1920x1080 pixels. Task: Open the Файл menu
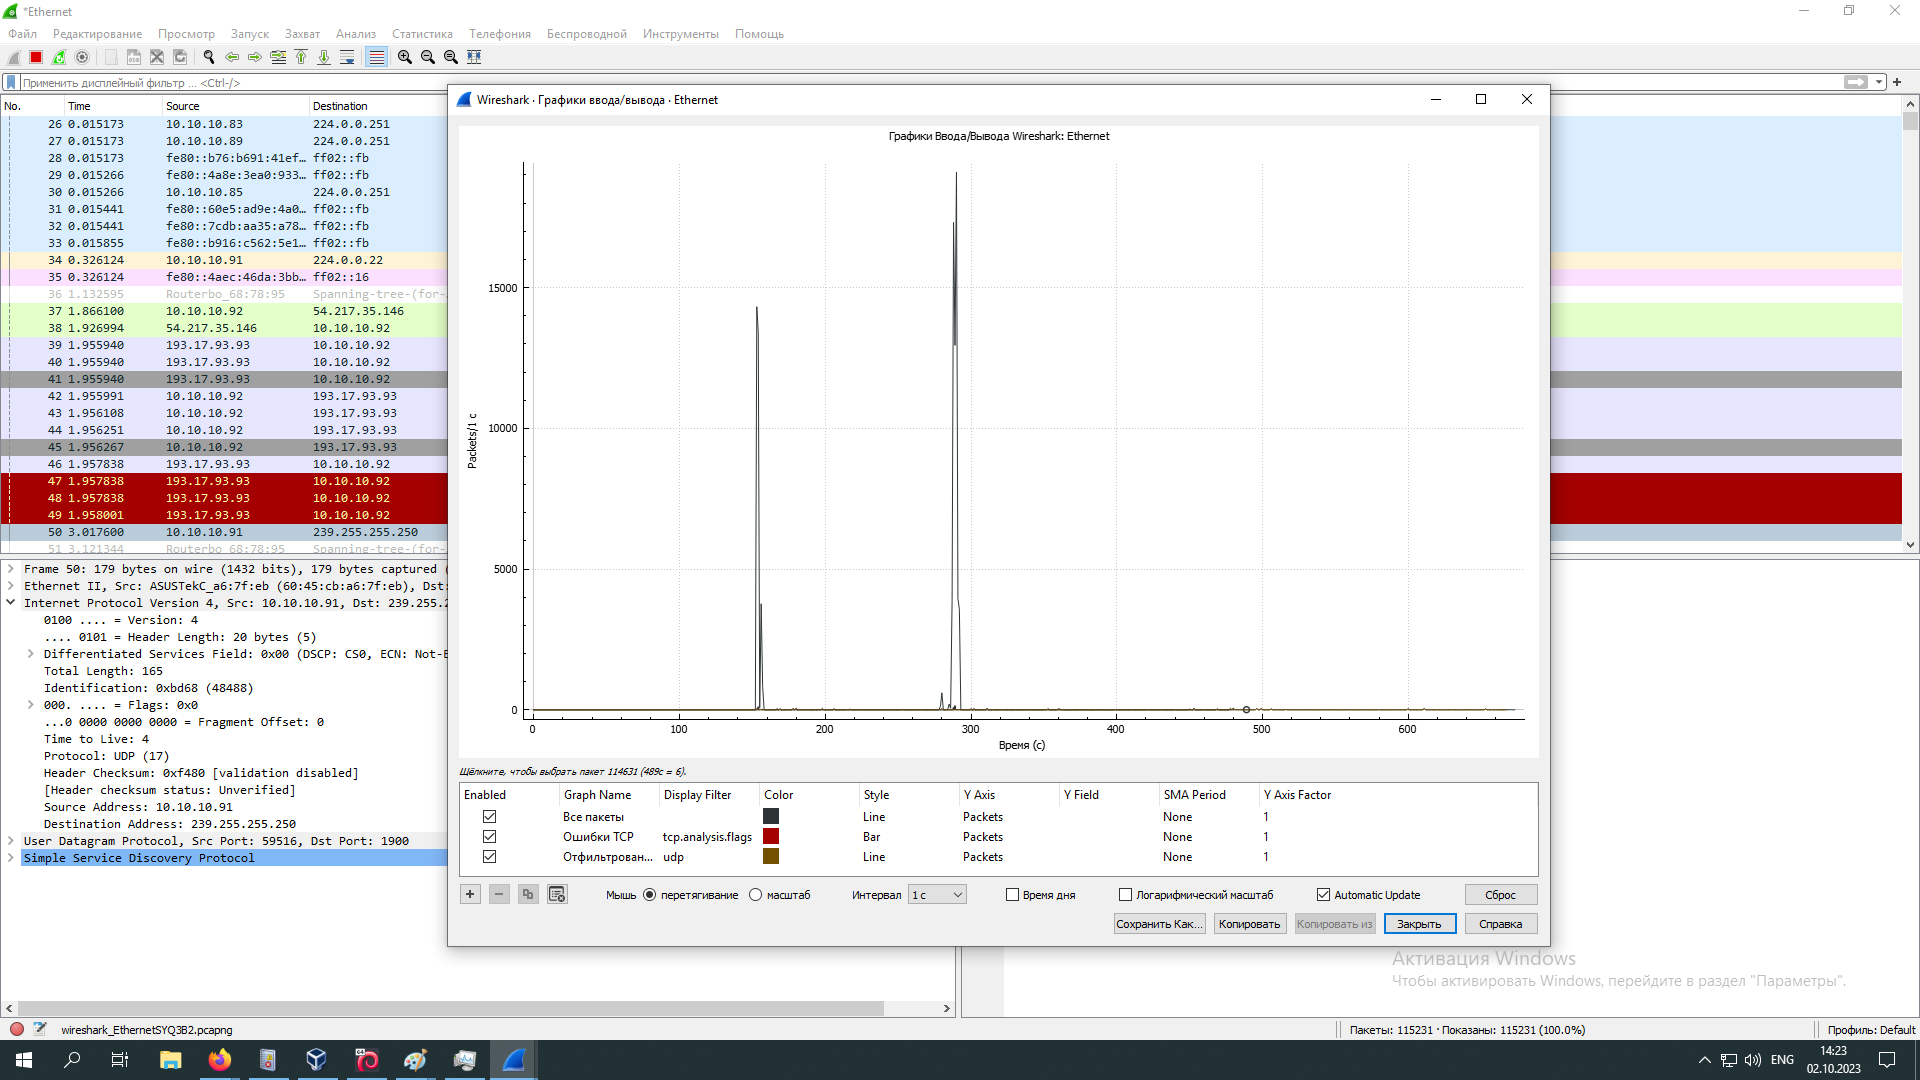[x=22, y=34]
